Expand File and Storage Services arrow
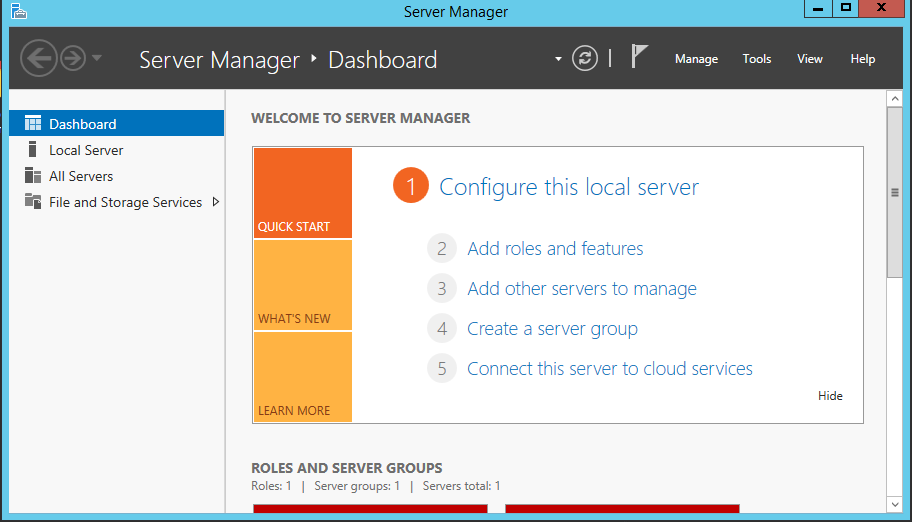912x522 pixels. click(x=216, y=202)
